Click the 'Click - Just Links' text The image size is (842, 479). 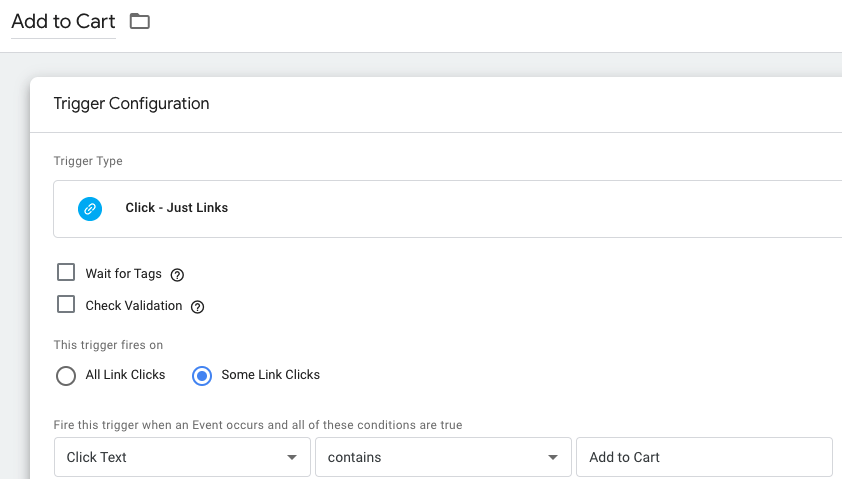177,208
